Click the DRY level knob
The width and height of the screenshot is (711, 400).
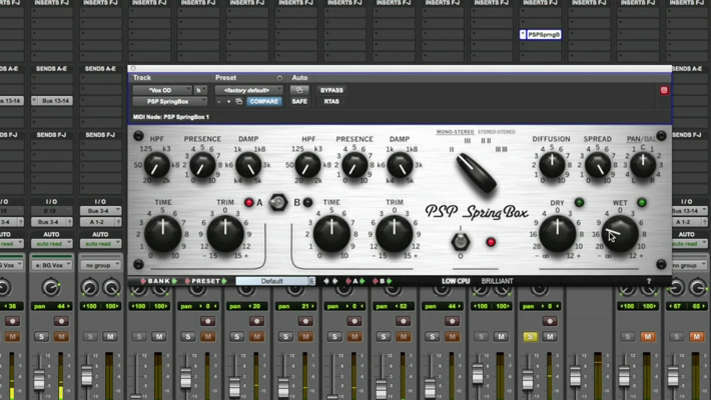click(x=557, y=234)
